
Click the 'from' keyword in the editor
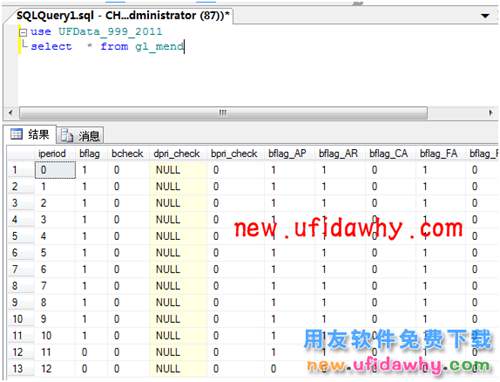coord(114,46)
